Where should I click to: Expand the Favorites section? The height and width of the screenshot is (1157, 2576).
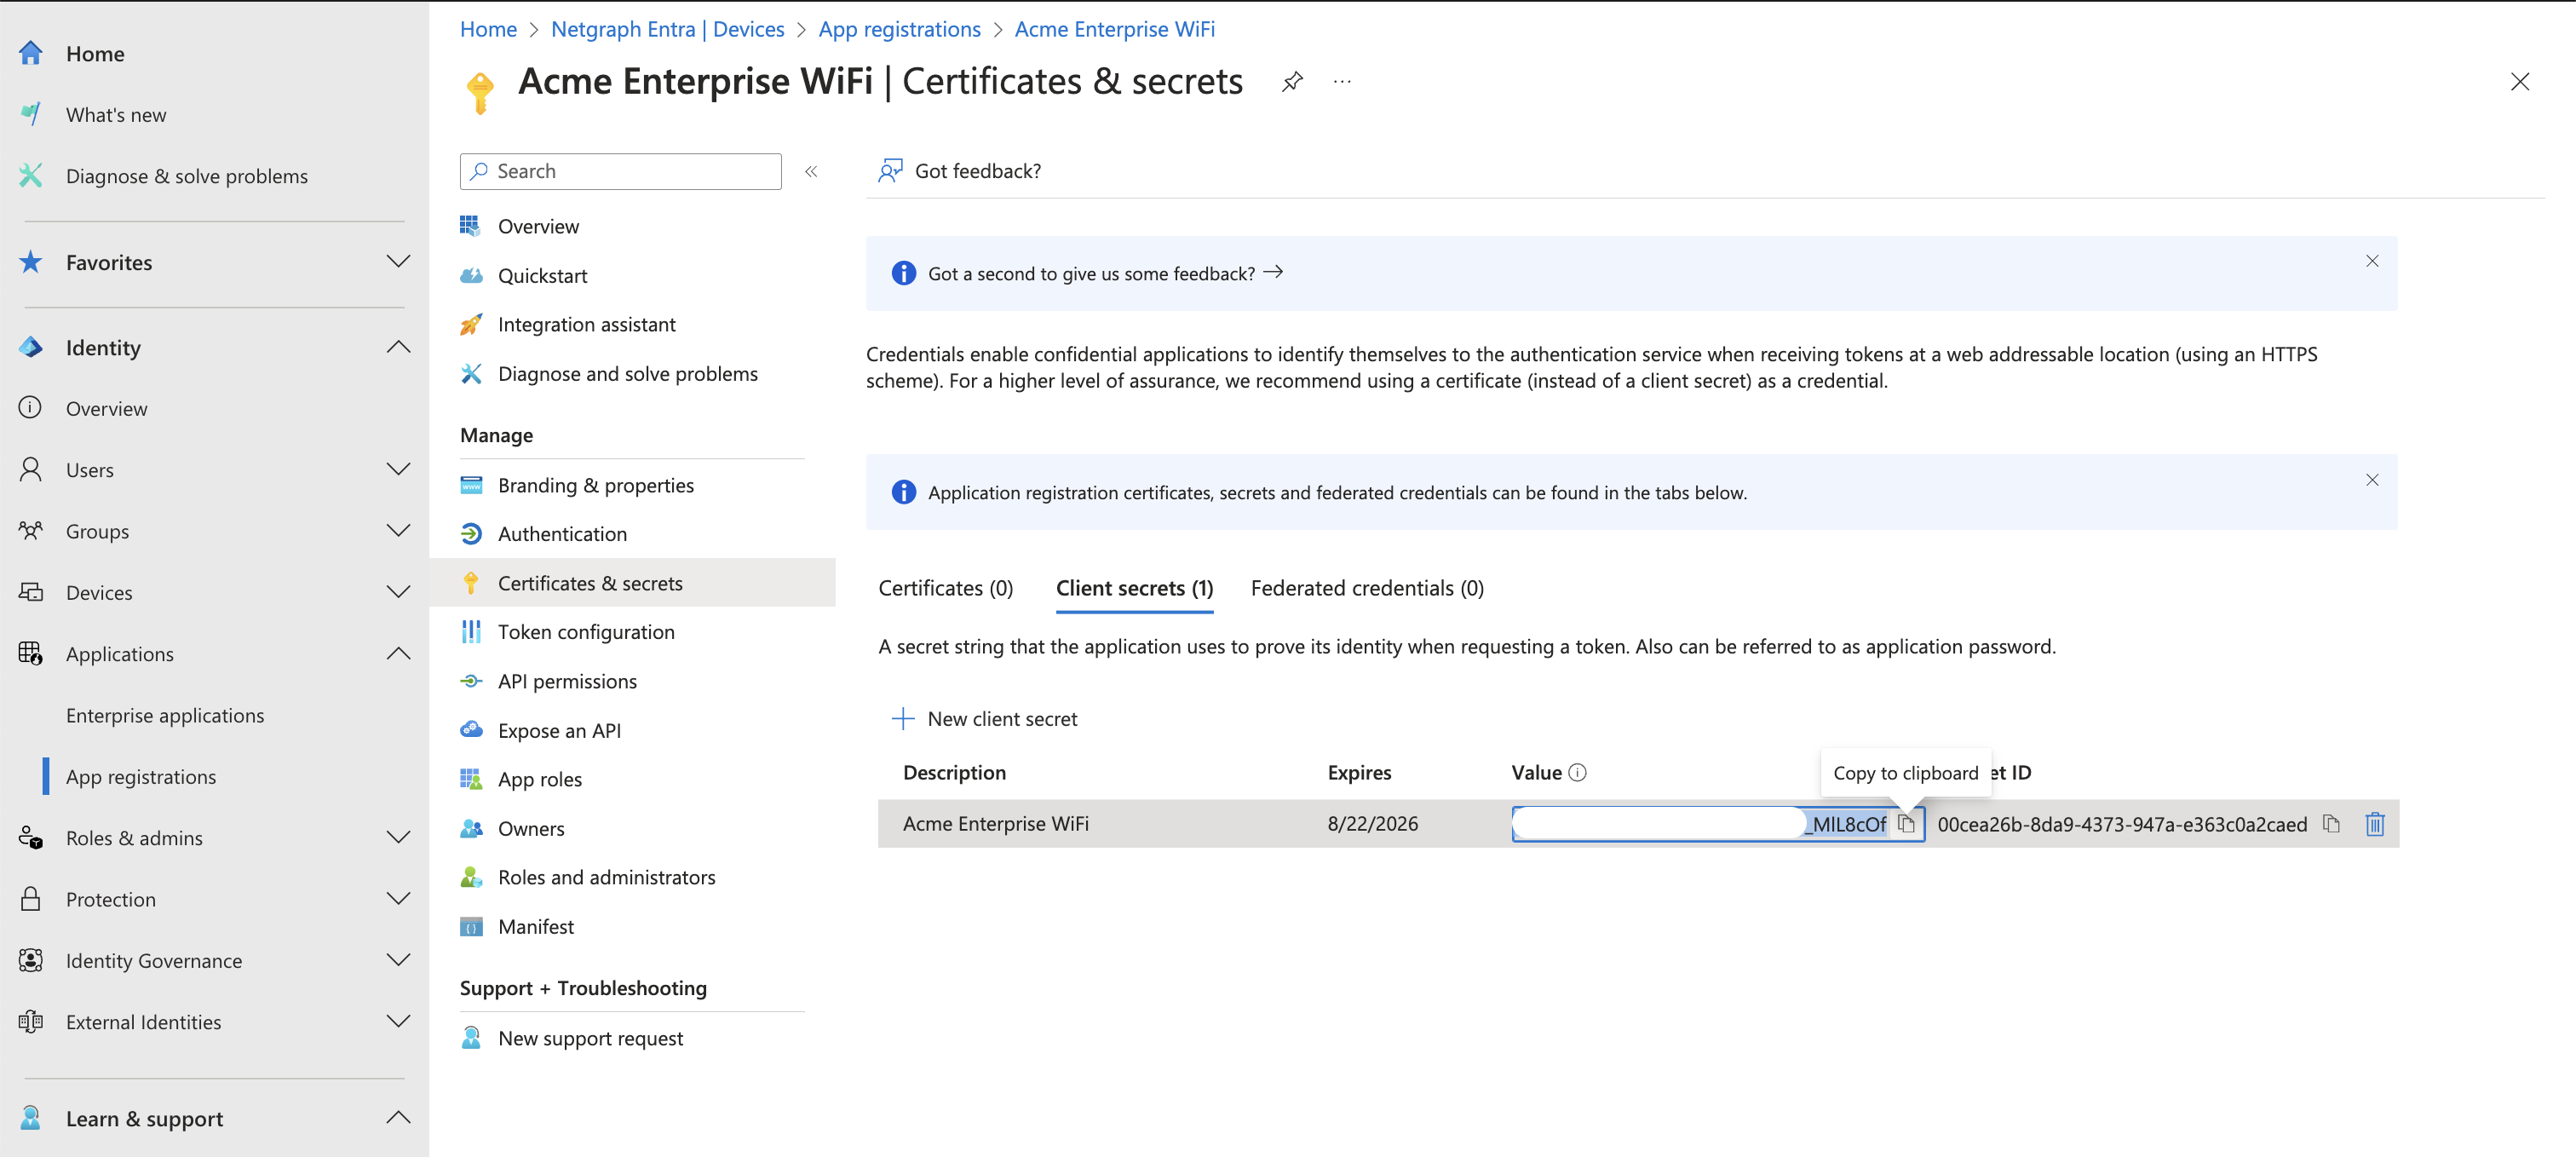398,262
